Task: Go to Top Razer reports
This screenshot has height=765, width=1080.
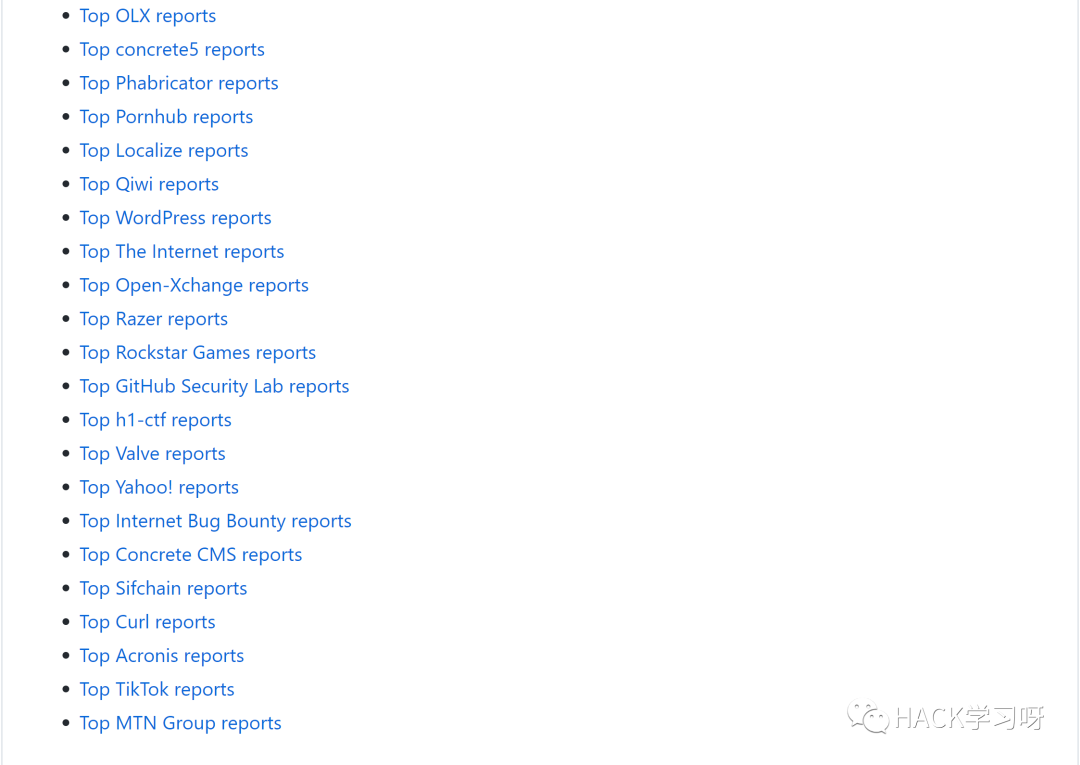Action: point(153,319)
